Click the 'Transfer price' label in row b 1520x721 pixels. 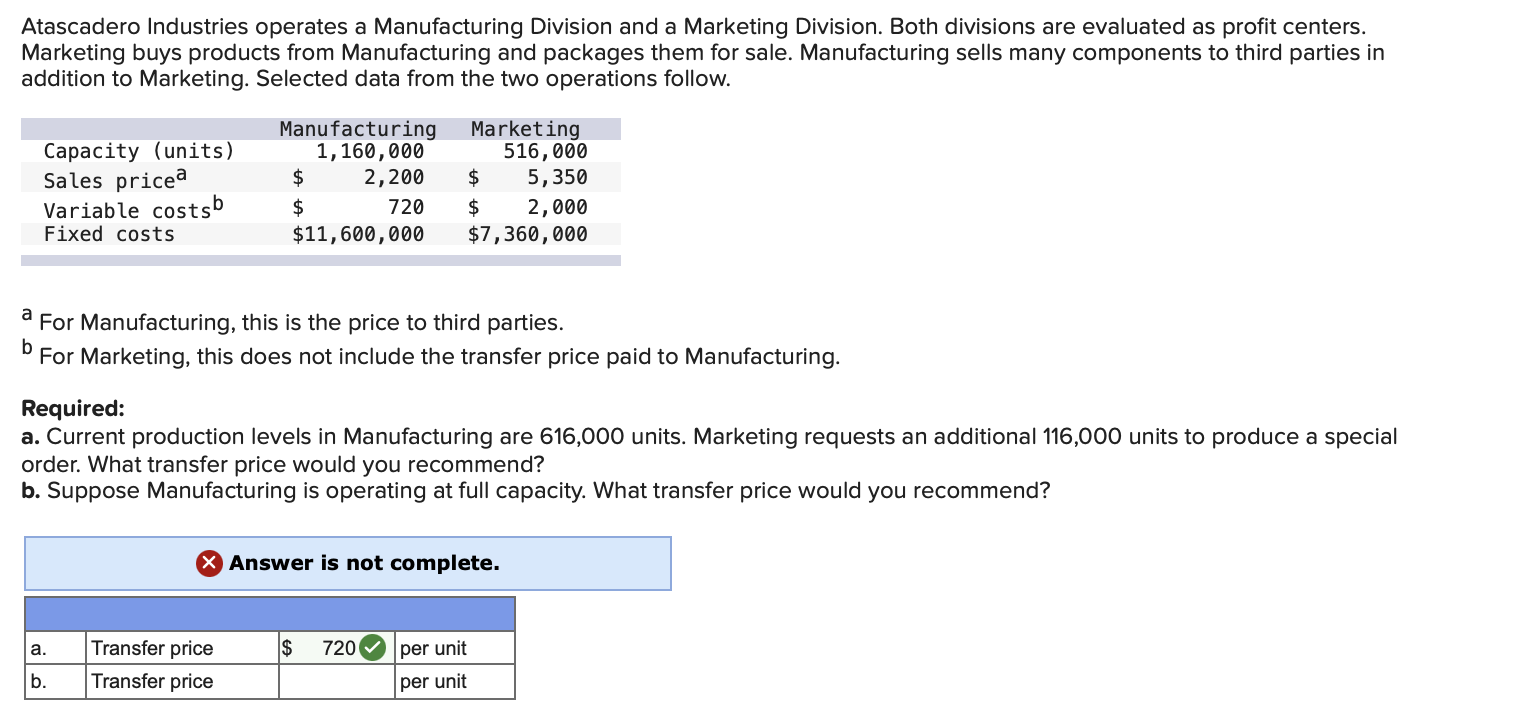(152, 682)
